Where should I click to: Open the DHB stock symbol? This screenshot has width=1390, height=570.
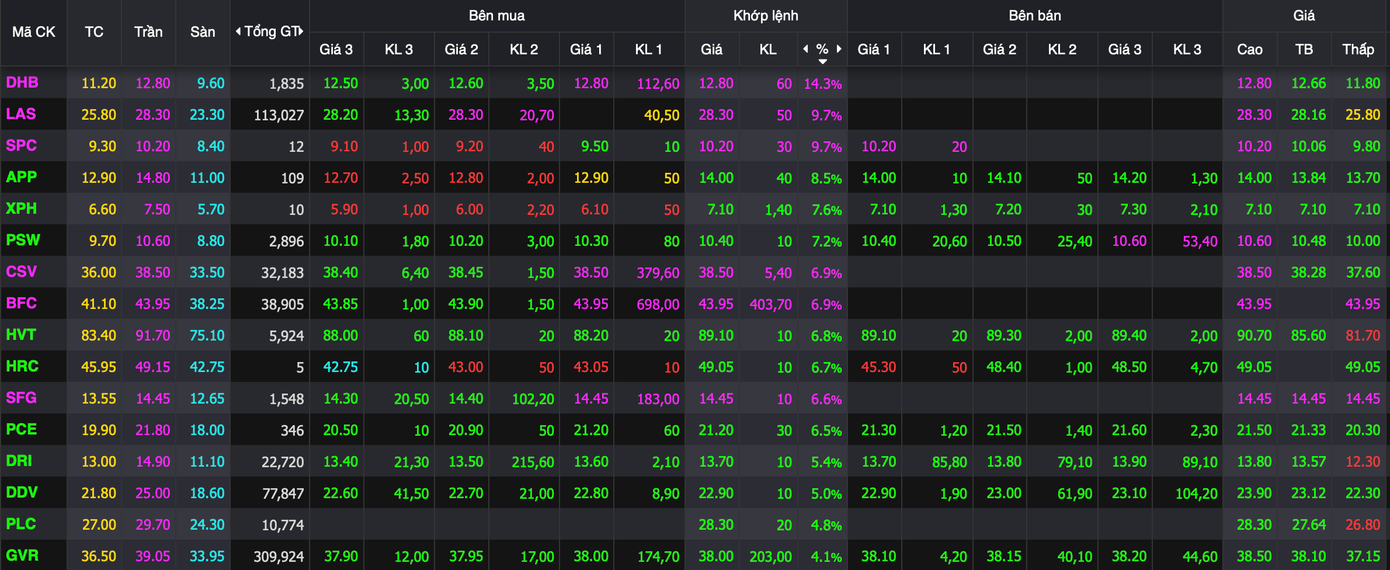tap(22, 83)
